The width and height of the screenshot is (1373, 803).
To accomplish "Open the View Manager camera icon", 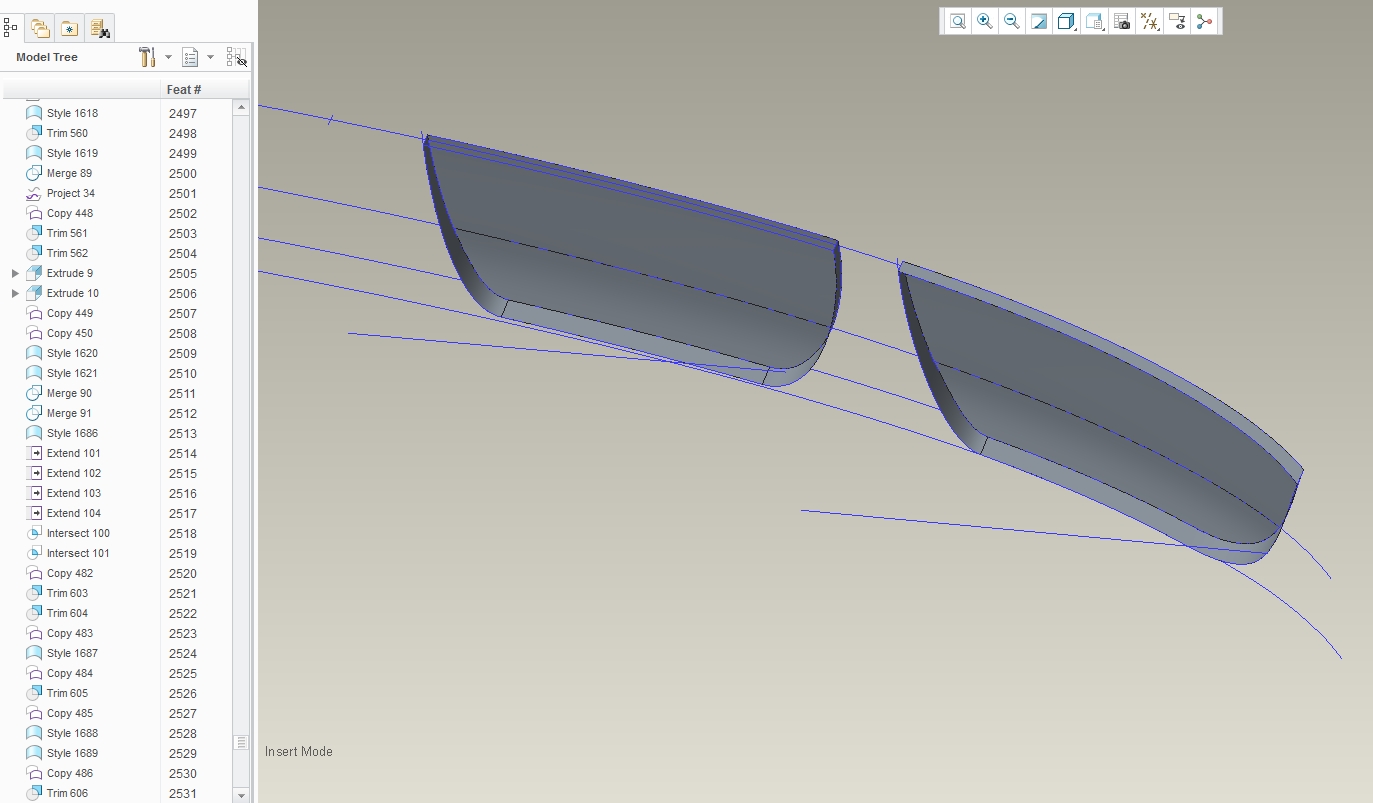I will click(x=1122, y=21).
